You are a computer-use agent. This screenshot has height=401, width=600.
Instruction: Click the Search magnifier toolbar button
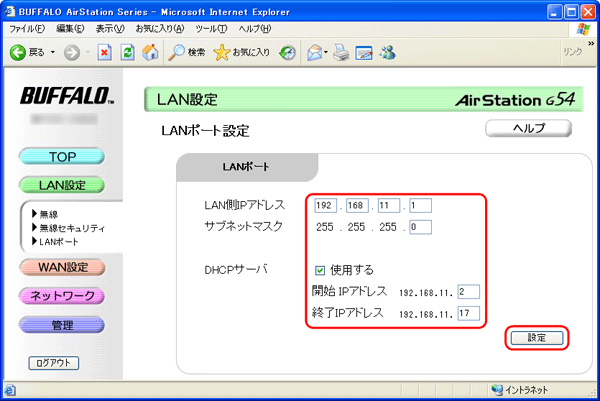pos(187,52)
